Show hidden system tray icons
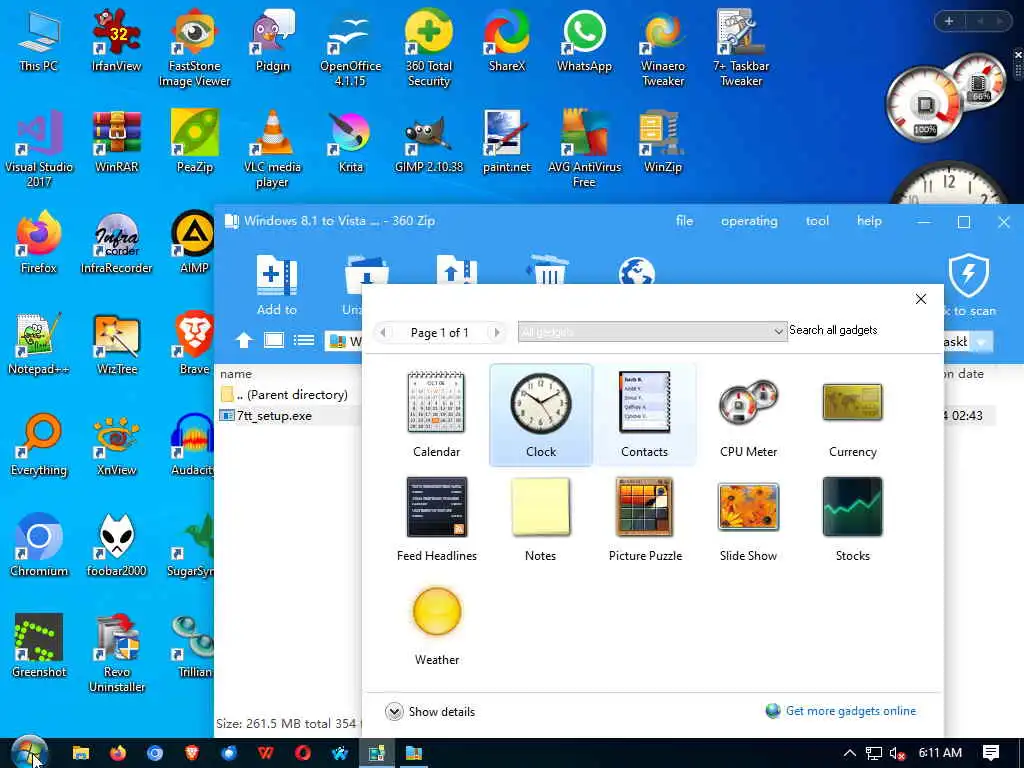 [x=849, y=753]
